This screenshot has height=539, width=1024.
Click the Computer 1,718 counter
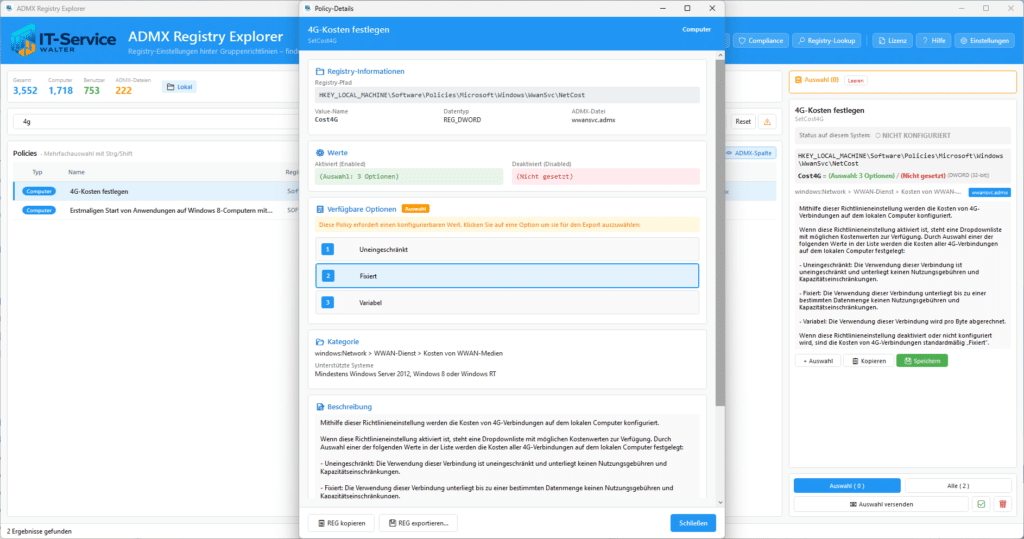tap(61, 87)
